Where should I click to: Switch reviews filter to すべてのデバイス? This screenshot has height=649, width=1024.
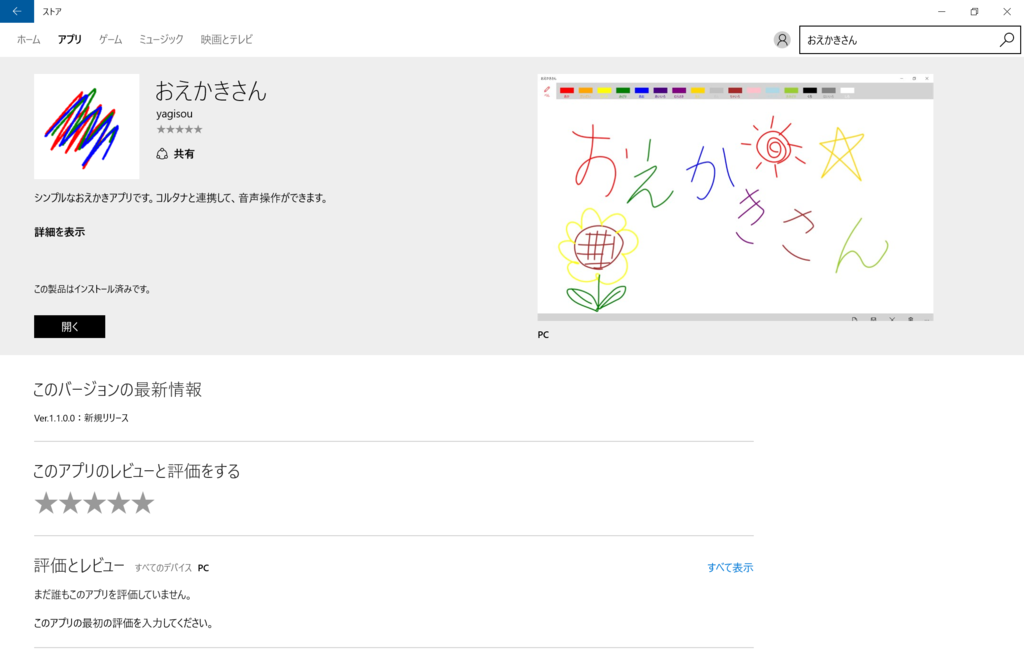click(x=166, y=567)
